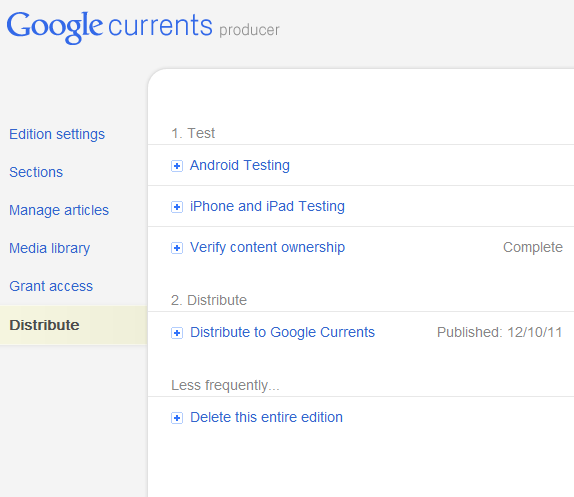Screen dimensions: 574x497
Task: Click the Complete status text
Action: pyautogui.click(x=533, y=247)
